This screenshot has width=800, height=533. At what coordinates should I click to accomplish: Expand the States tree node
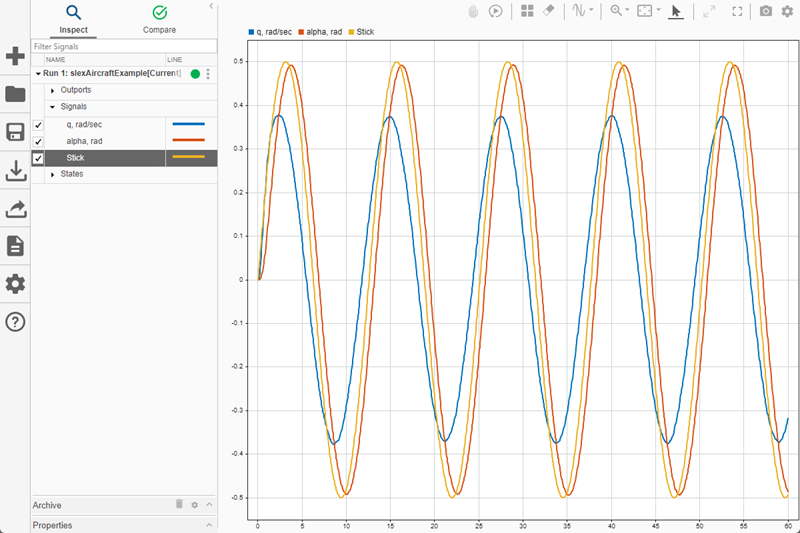(x=52, y=174)
